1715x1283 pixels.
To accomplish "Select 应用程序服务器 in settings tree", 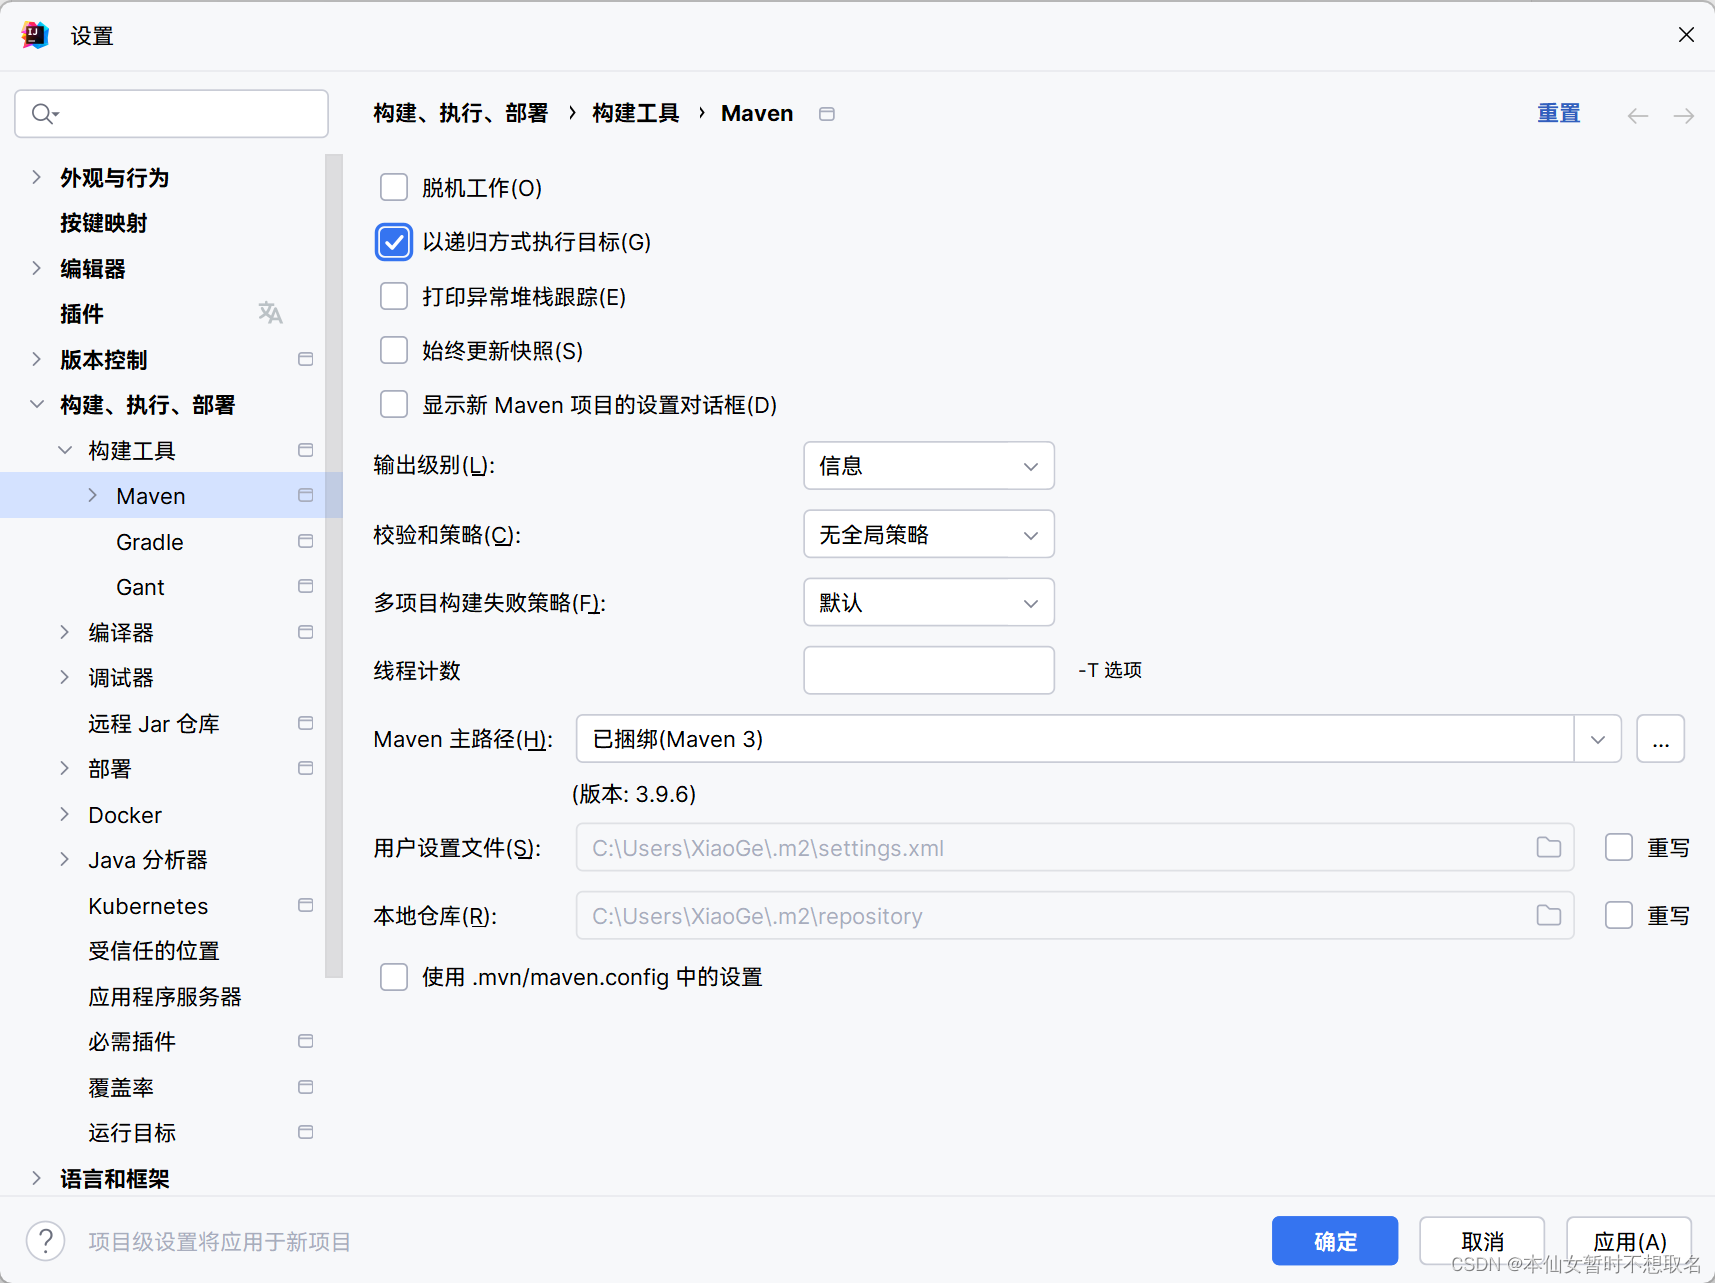I will click(165, 997).
